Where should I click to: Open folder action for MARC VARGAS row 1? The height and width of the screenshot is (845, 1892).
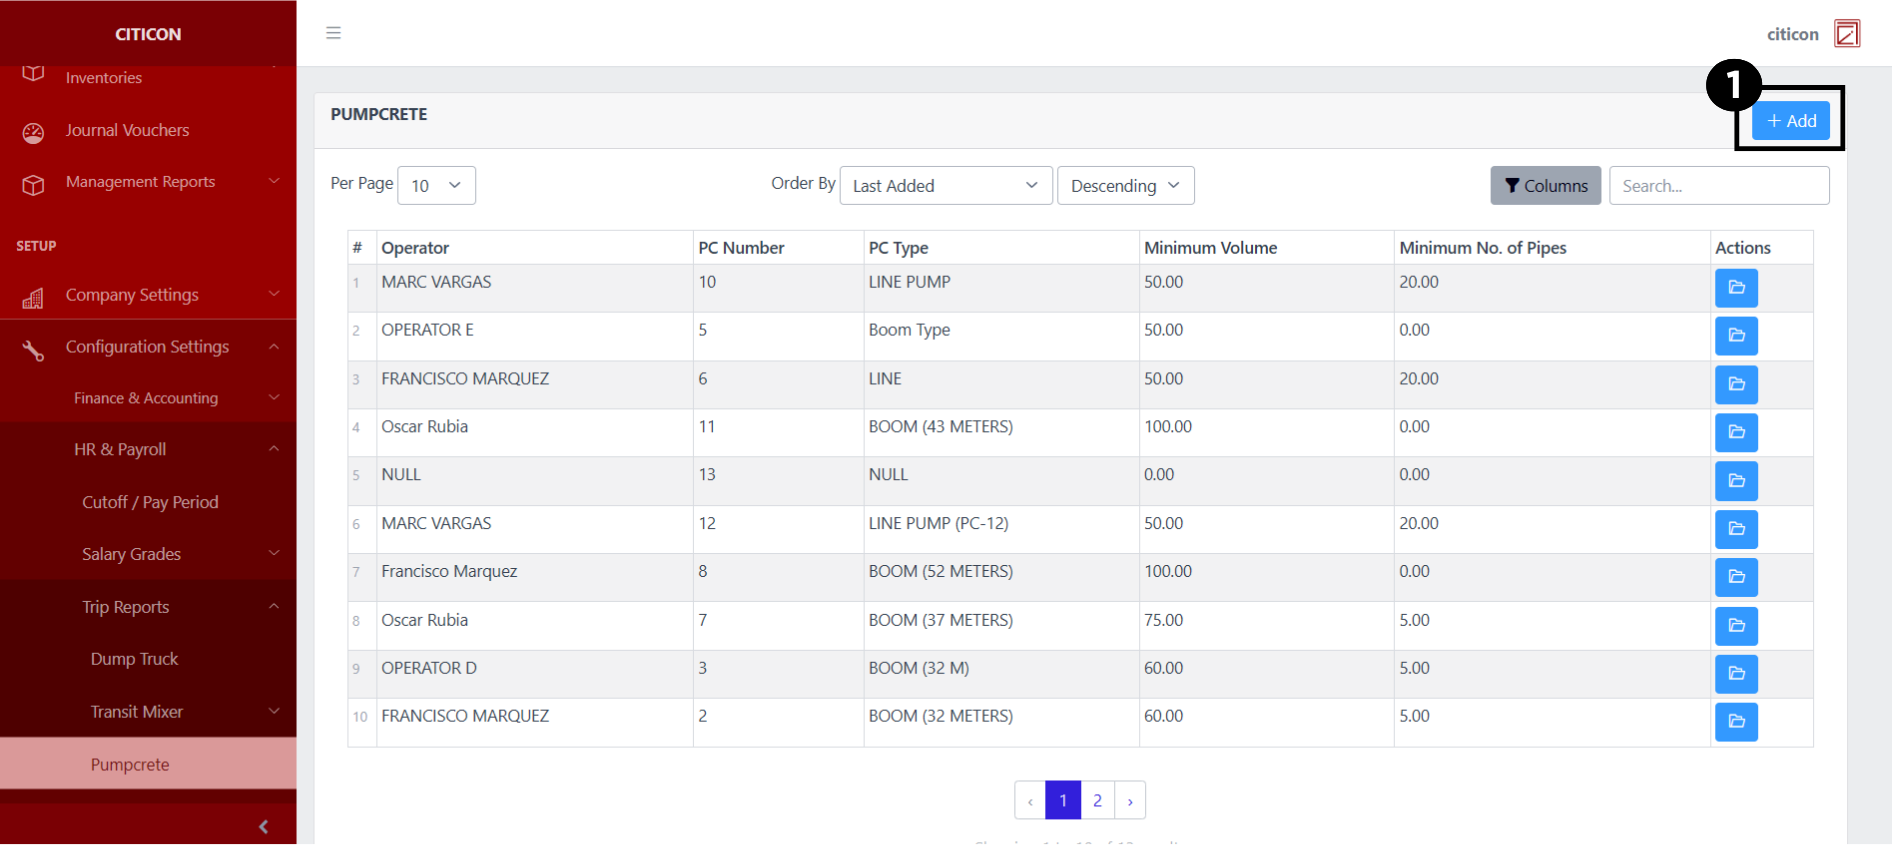(x=1735, y=288)
